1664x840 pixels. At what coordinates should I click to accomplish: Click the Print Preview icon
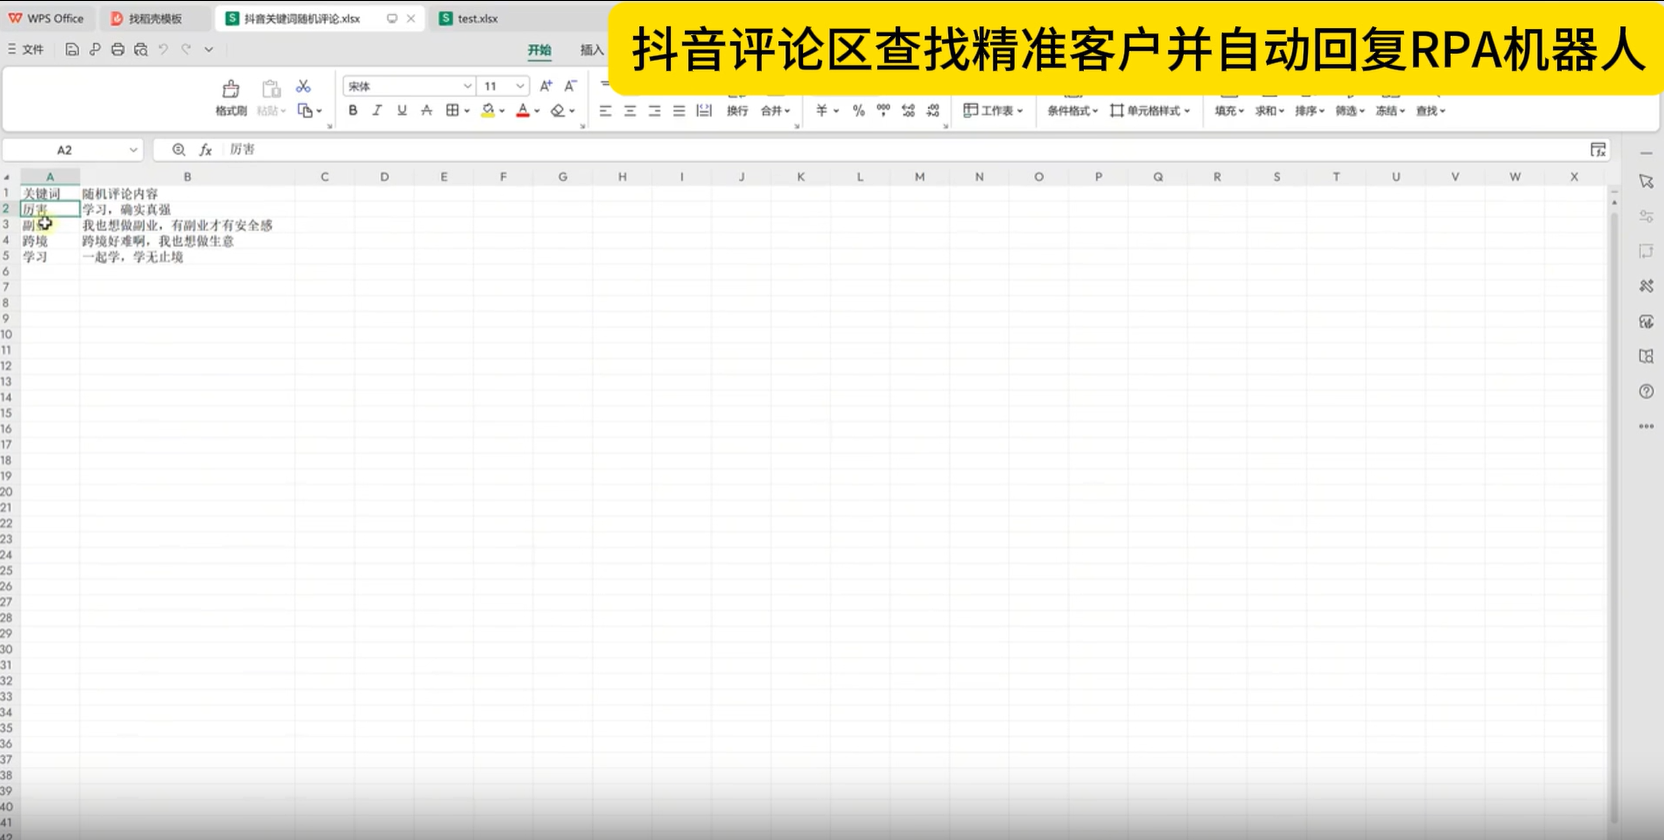pos(141,49)
